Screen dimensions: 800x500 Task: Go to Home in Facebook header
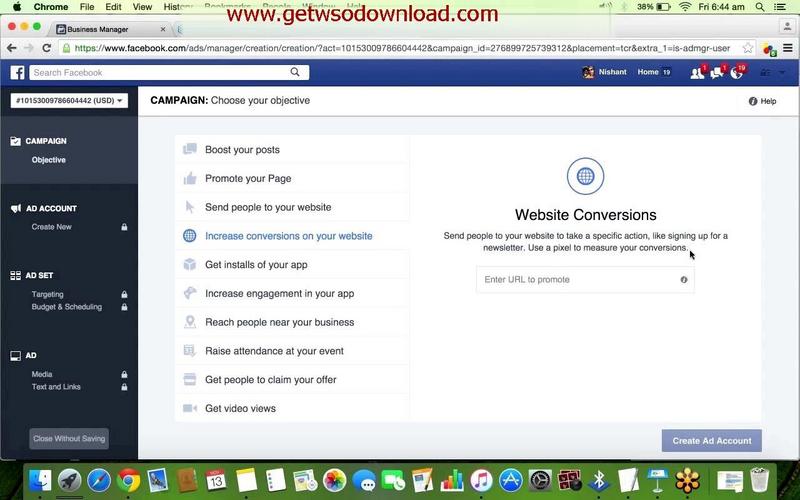(648, 72)
